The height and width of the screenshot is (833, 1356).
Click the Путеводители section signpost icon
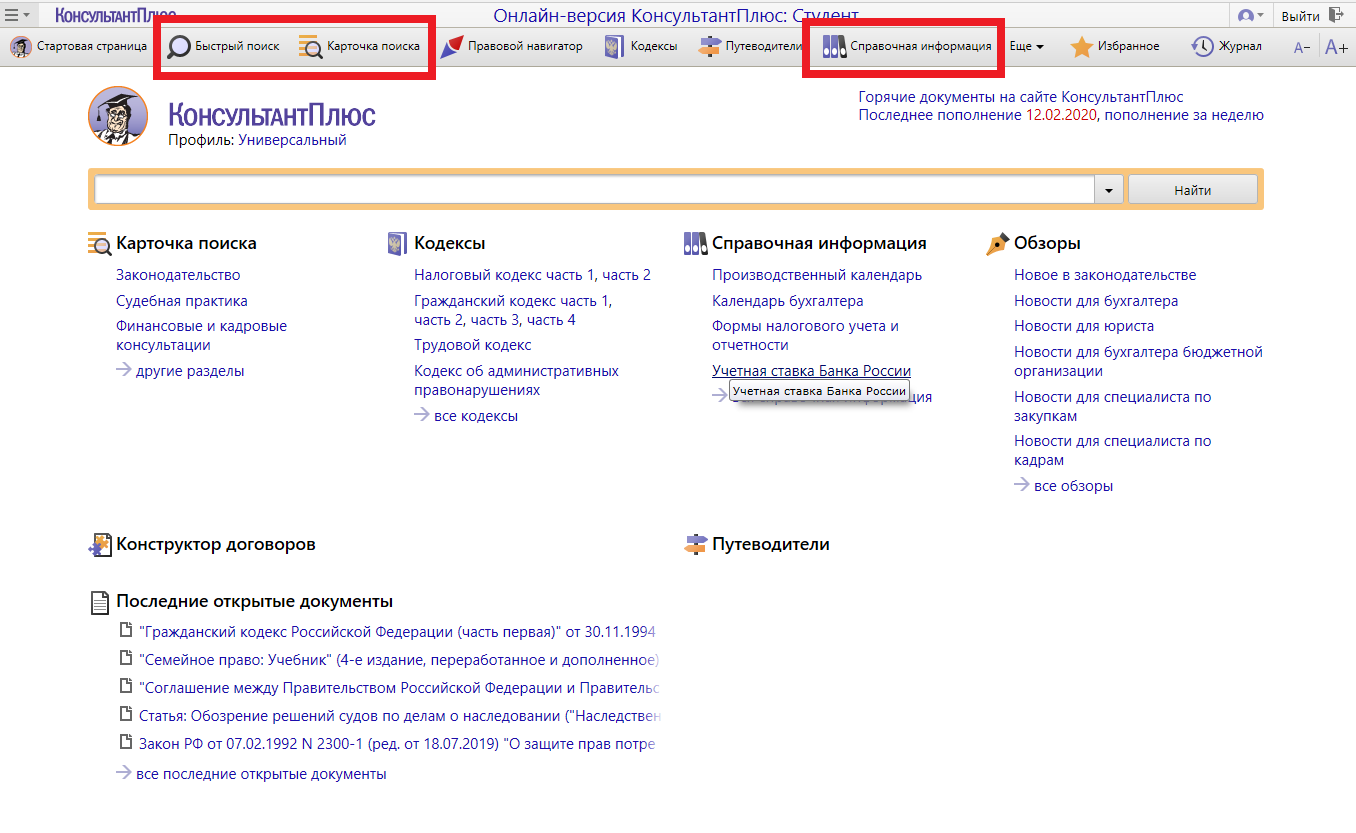pyautogui.click(x=695, y=544)
